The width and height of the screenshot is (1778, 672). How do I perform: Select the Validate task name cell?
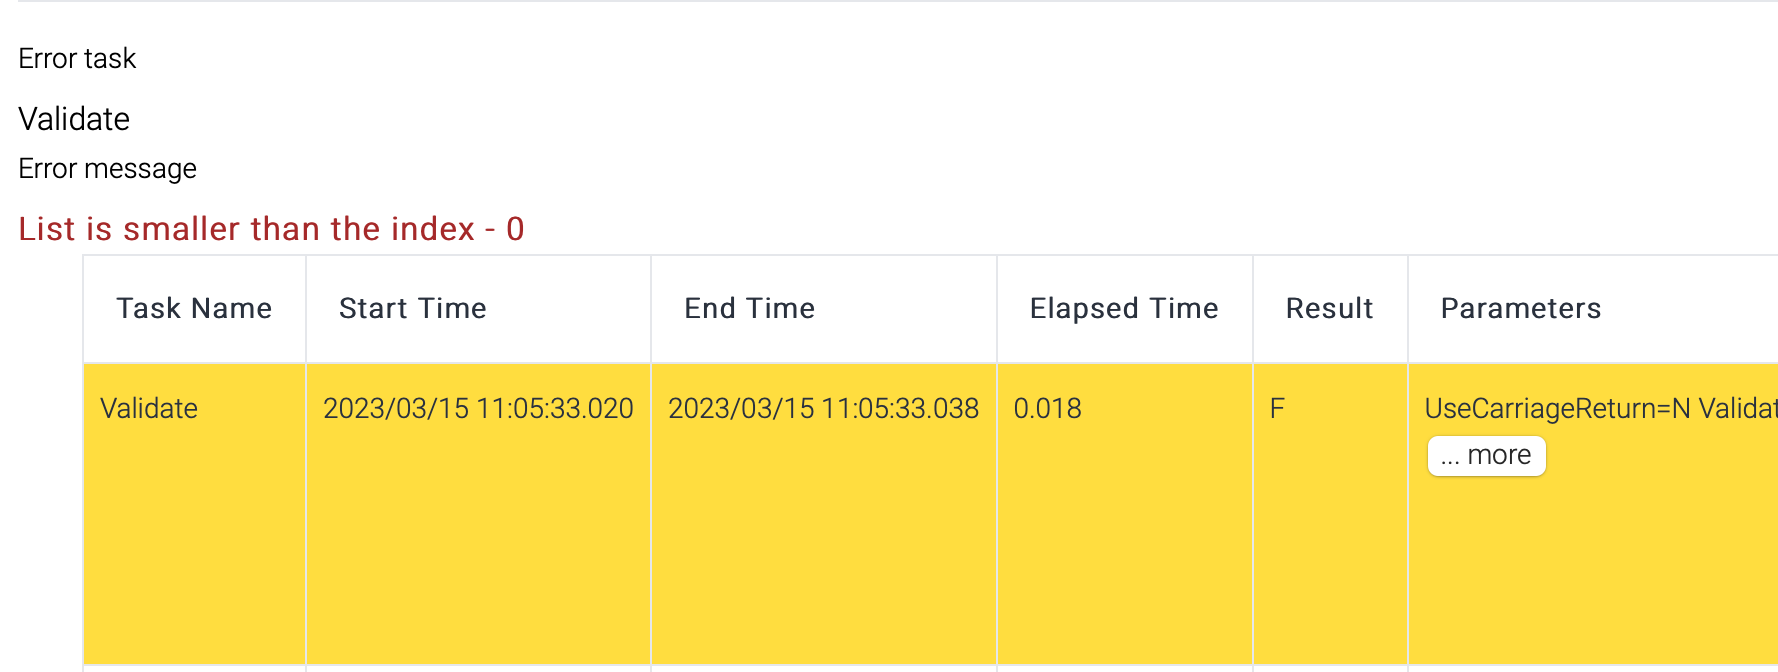coord(149,408)
